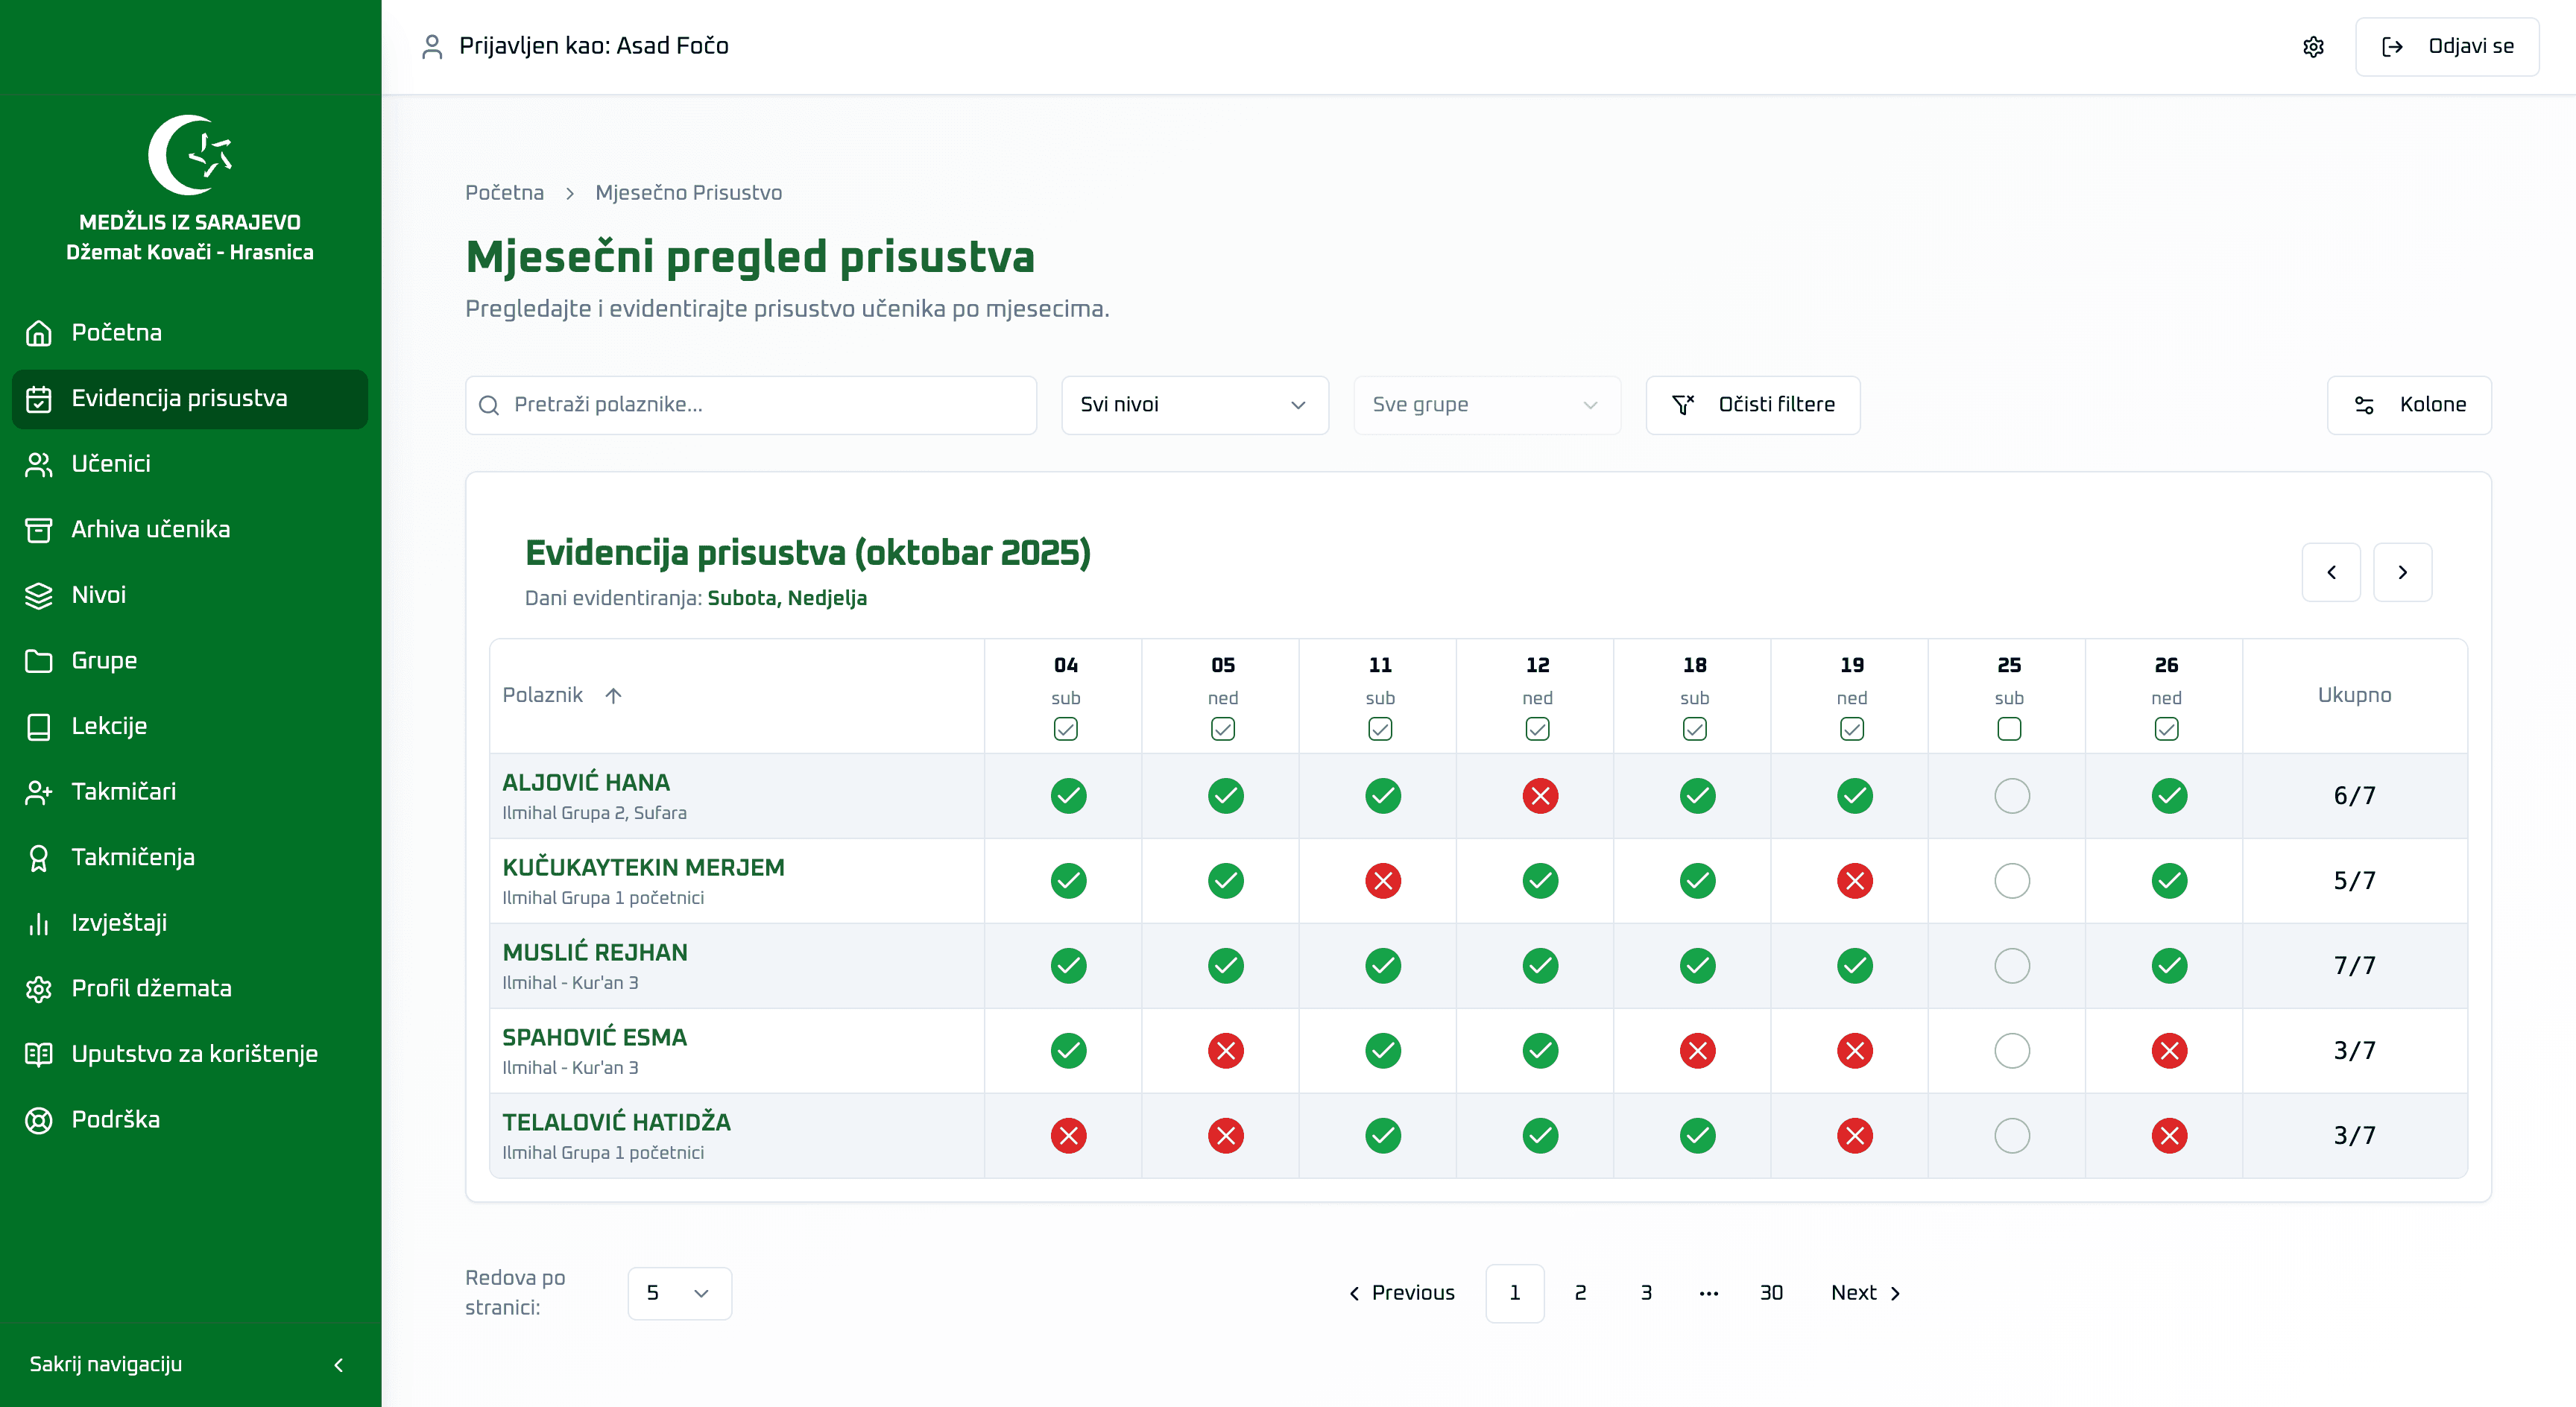2576x1407 pixels.
Task: Open Uputstvo za korištenje page
Action: pos(194,1053)
